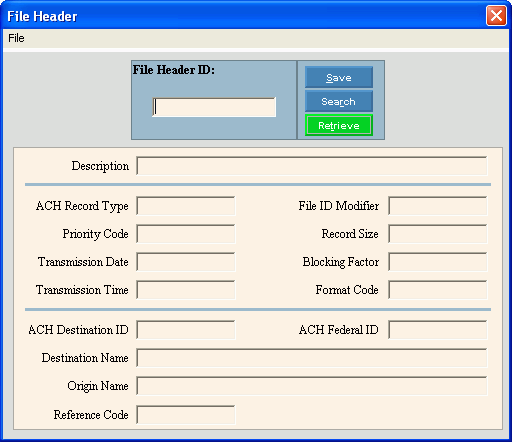This screenshot has height=442, width=512.
Task: Click the ACH Destination ID field
Action: coord(186,330)
